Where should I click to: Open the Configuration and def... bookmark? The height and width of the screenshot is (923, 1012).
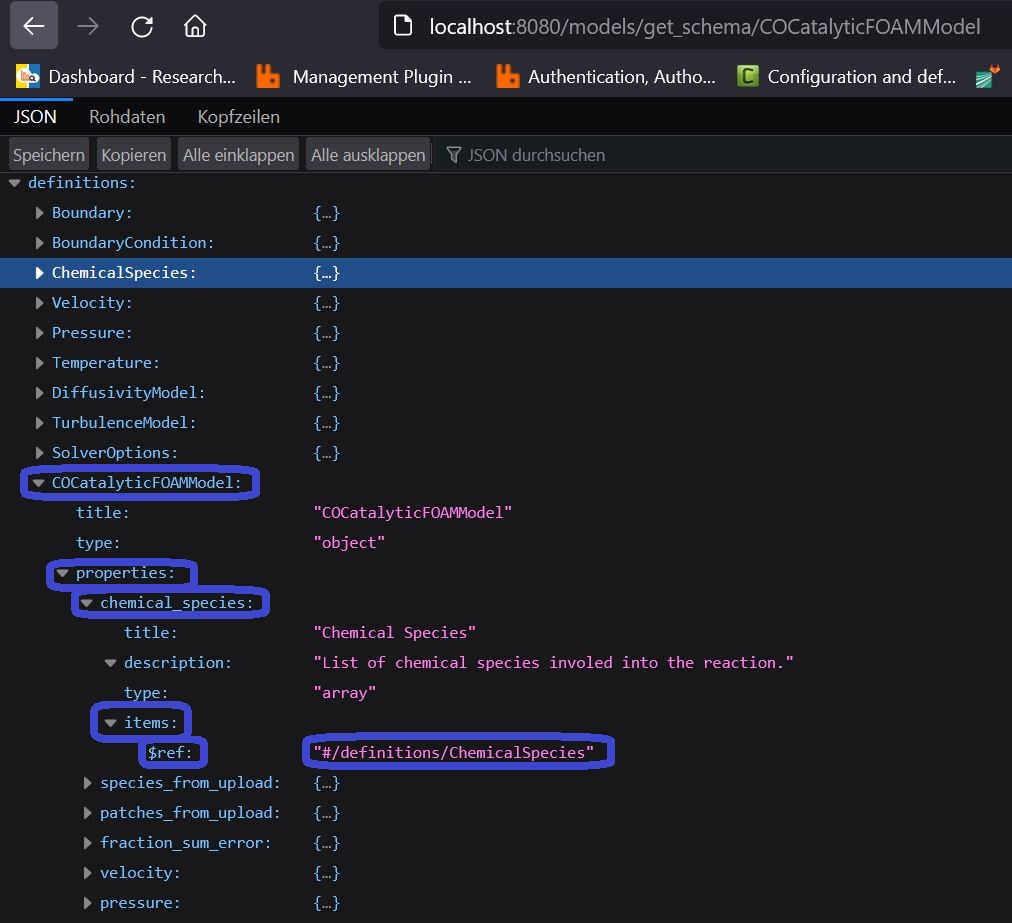click(847, 77)
